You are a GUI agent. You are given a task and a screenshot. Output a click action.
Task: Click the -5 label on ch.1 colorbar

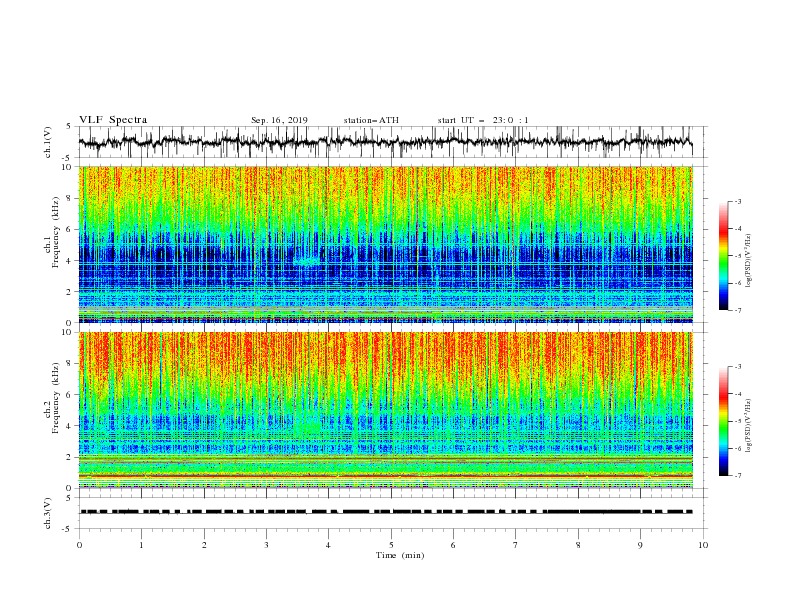point(737,256)
